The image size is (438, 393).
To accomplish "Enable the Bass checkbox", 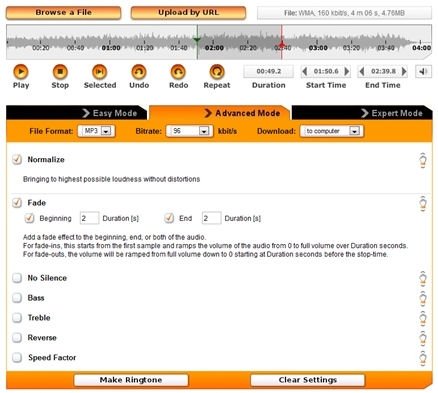I will (17, 298).
